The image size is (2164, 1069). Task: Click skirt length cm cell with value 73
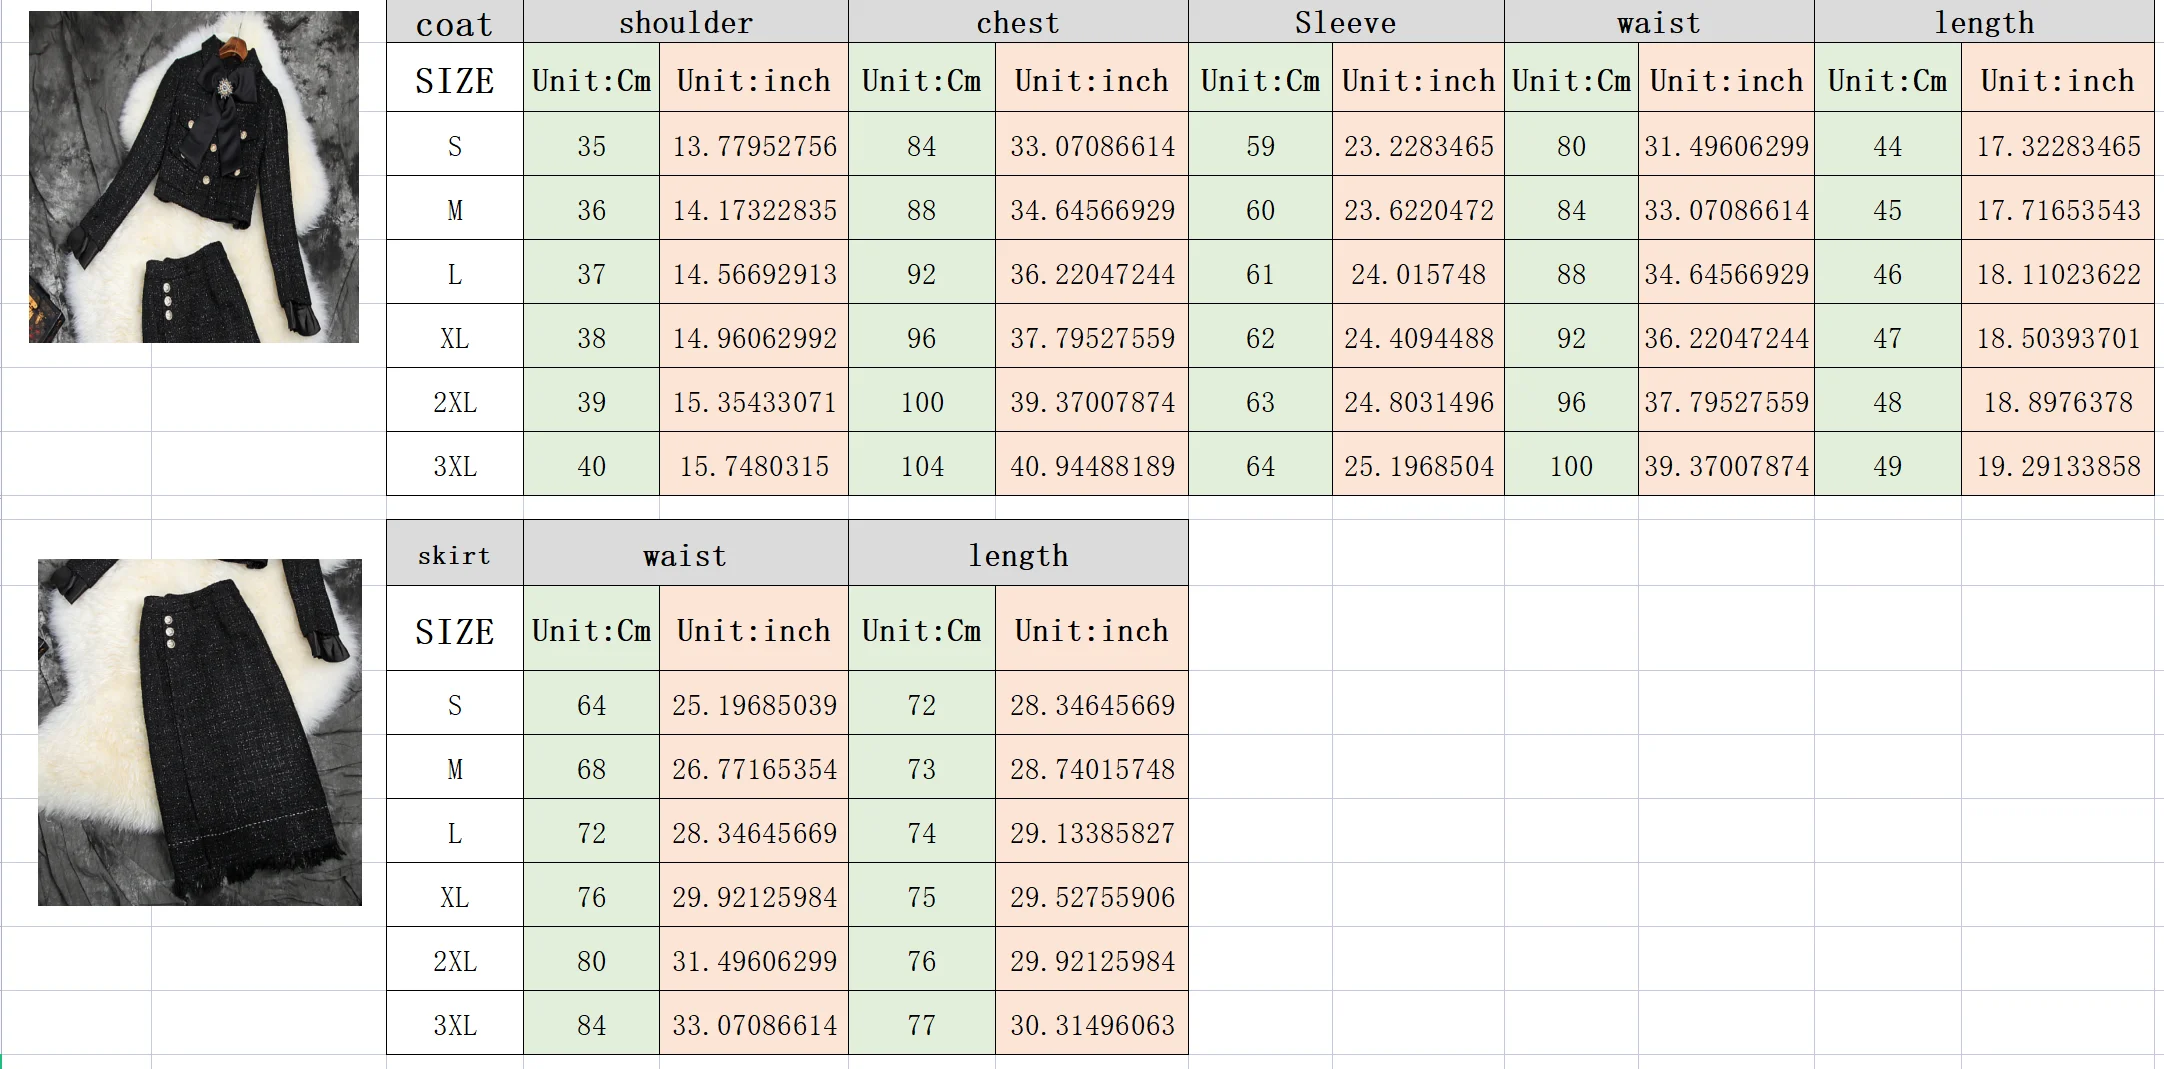pyautogui.click(x=922, y=768)
